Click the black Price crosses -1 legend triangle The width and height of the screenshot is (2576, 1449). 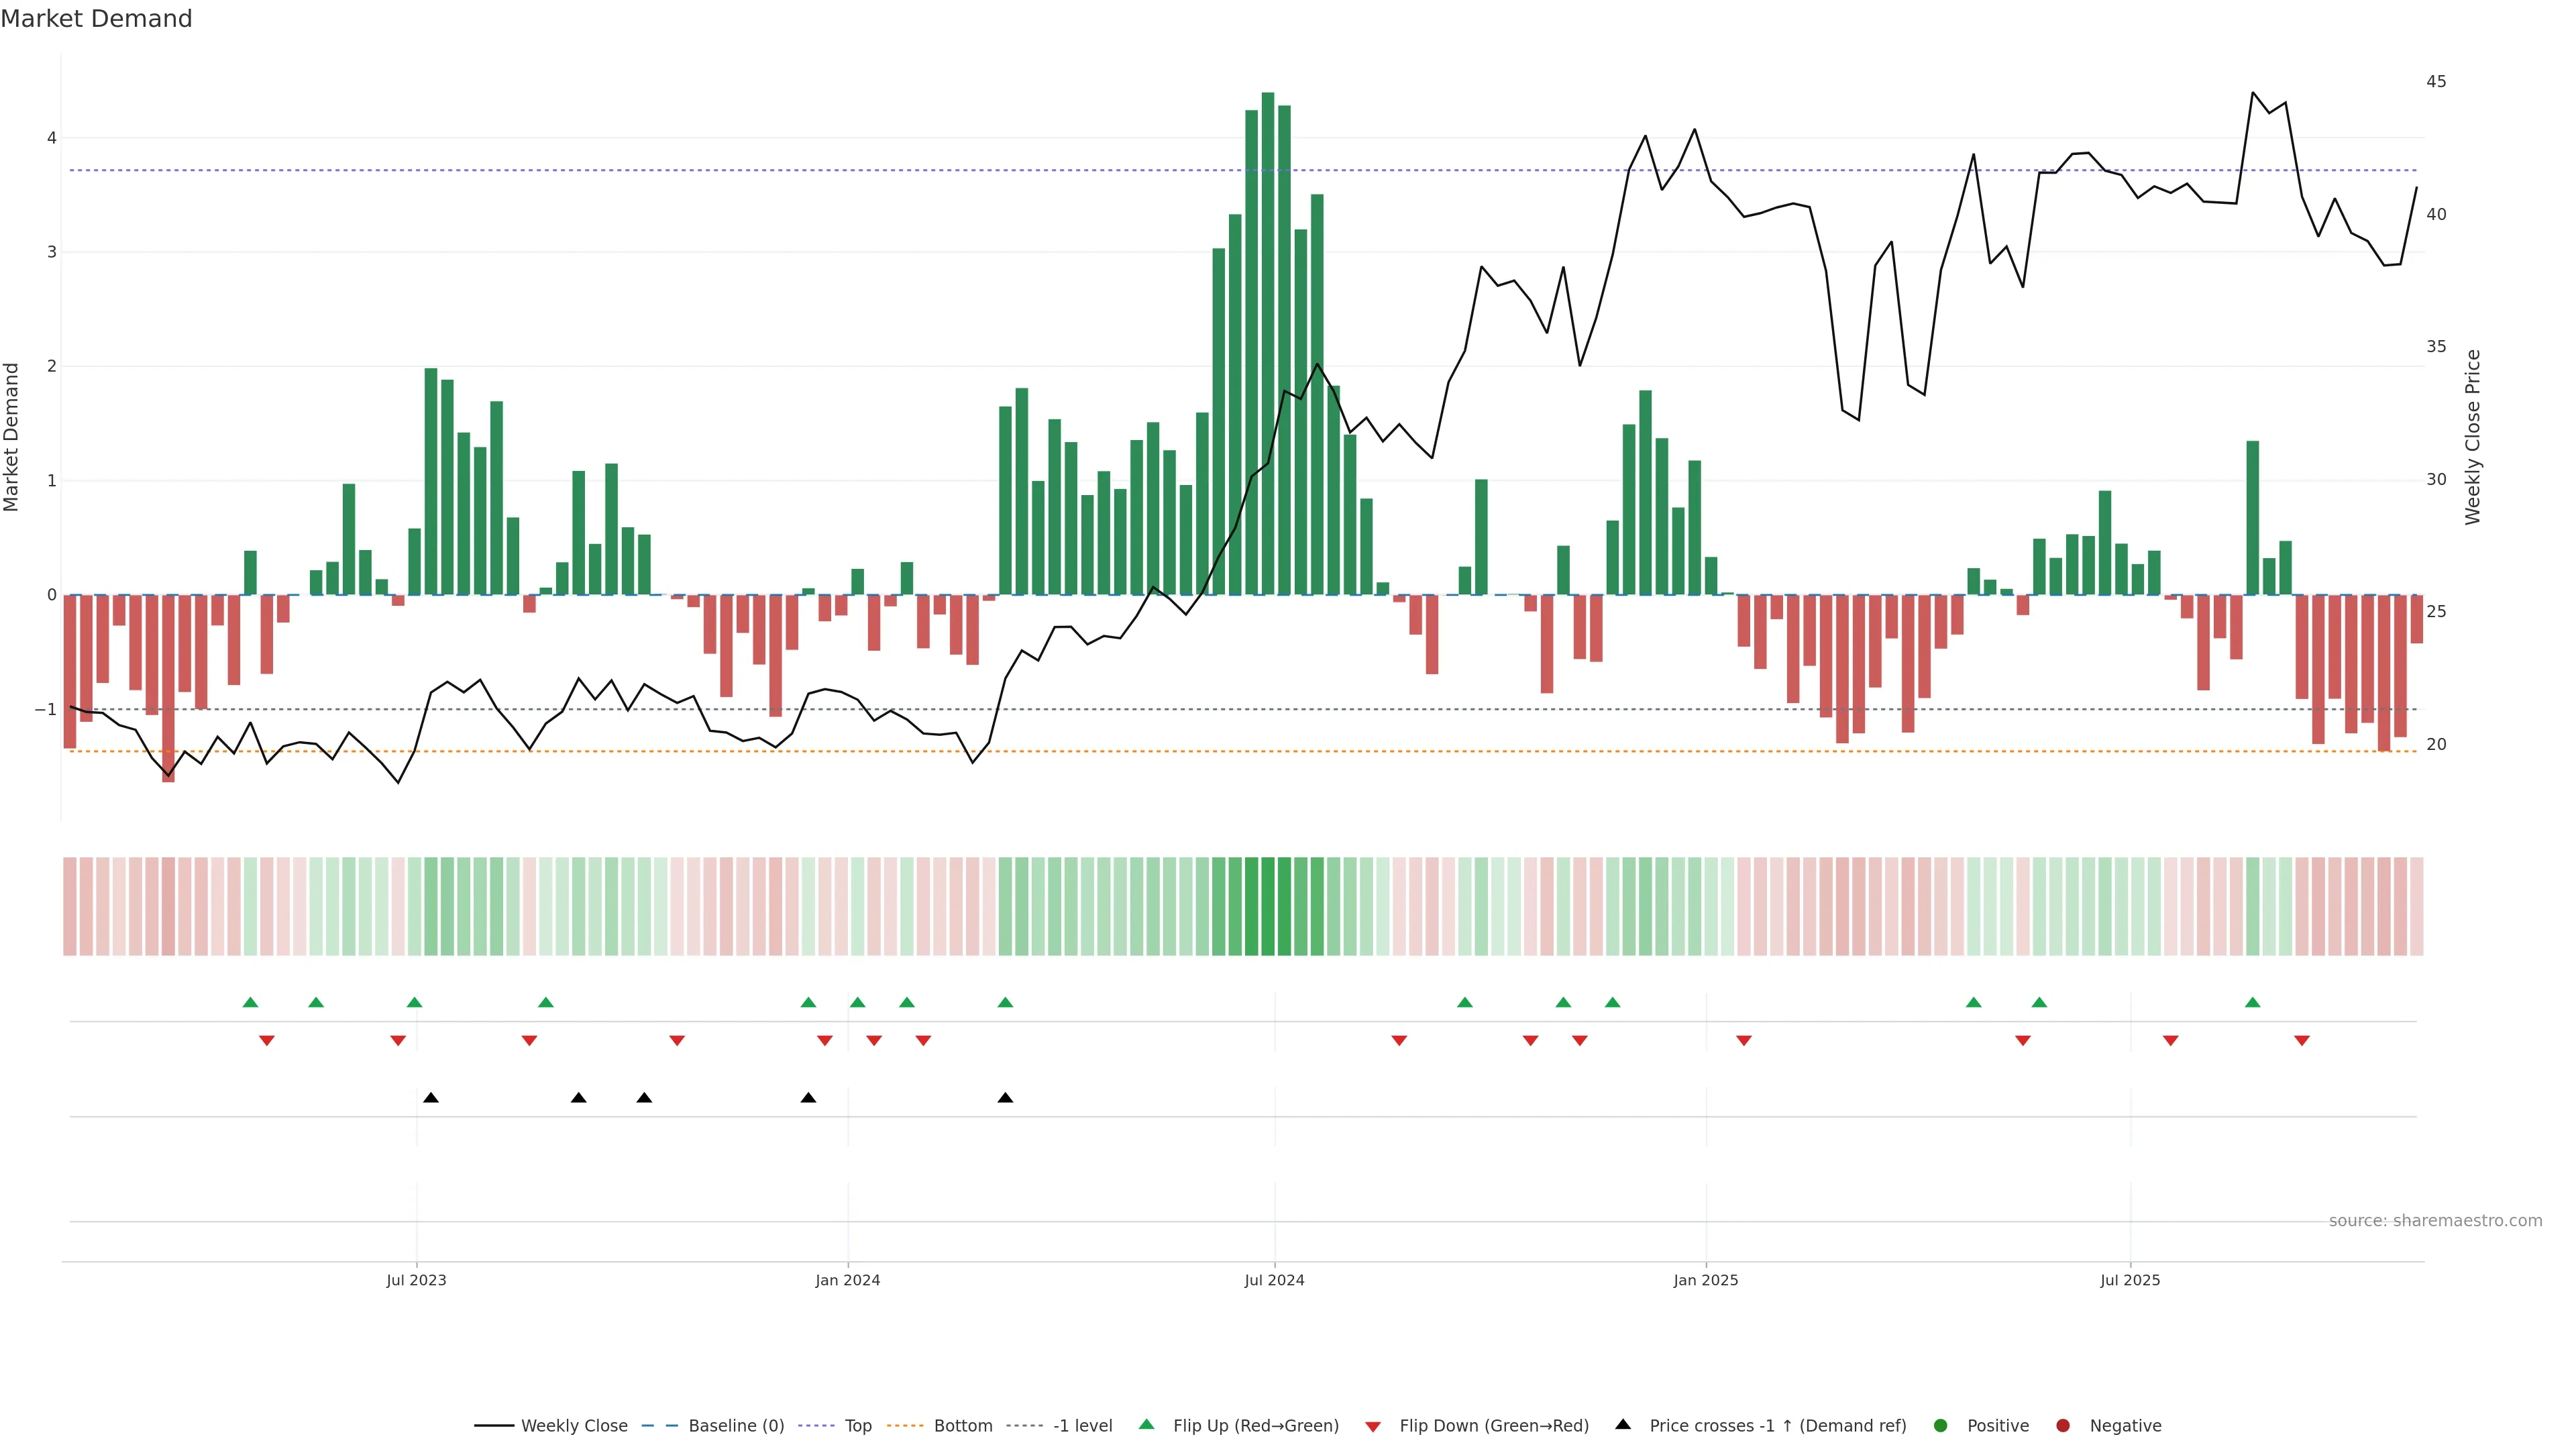click(x=1622, y=1424)
